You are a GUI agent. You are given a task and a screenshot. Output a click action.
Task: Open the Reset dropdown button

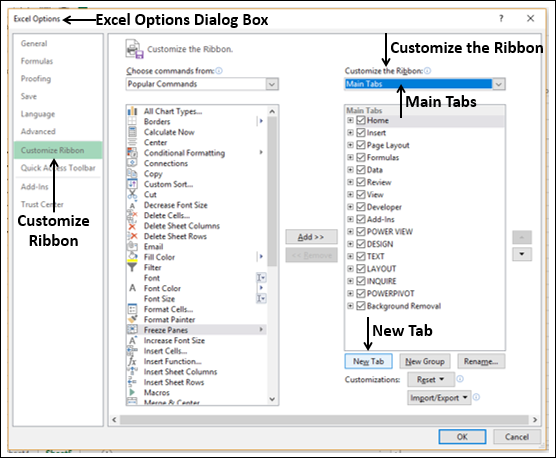[x=431, y=379]
